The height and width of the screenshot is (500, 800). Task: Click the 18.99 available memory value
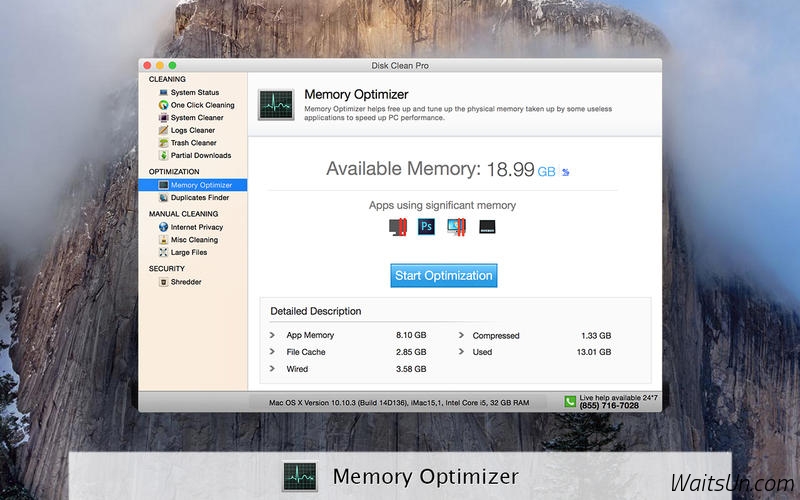pos(511,169)
